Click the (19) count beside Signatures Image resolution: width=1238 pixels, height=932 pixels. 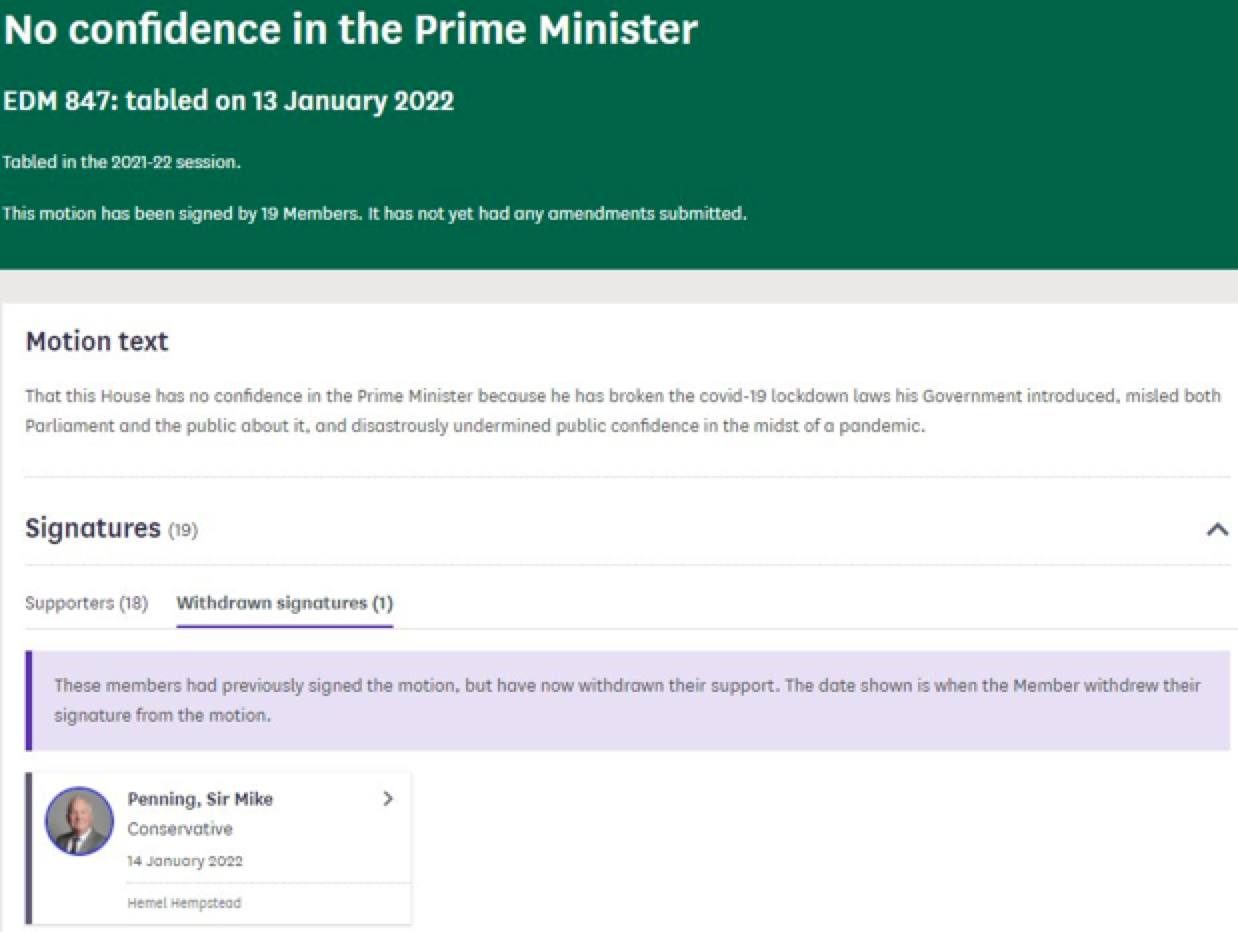coord(183,530)
